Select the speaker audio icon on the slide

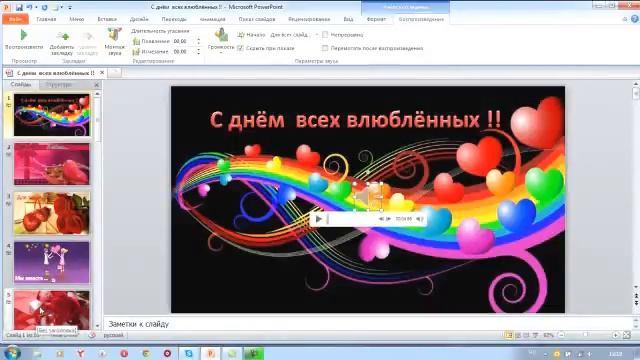click(x=368, y=197)
